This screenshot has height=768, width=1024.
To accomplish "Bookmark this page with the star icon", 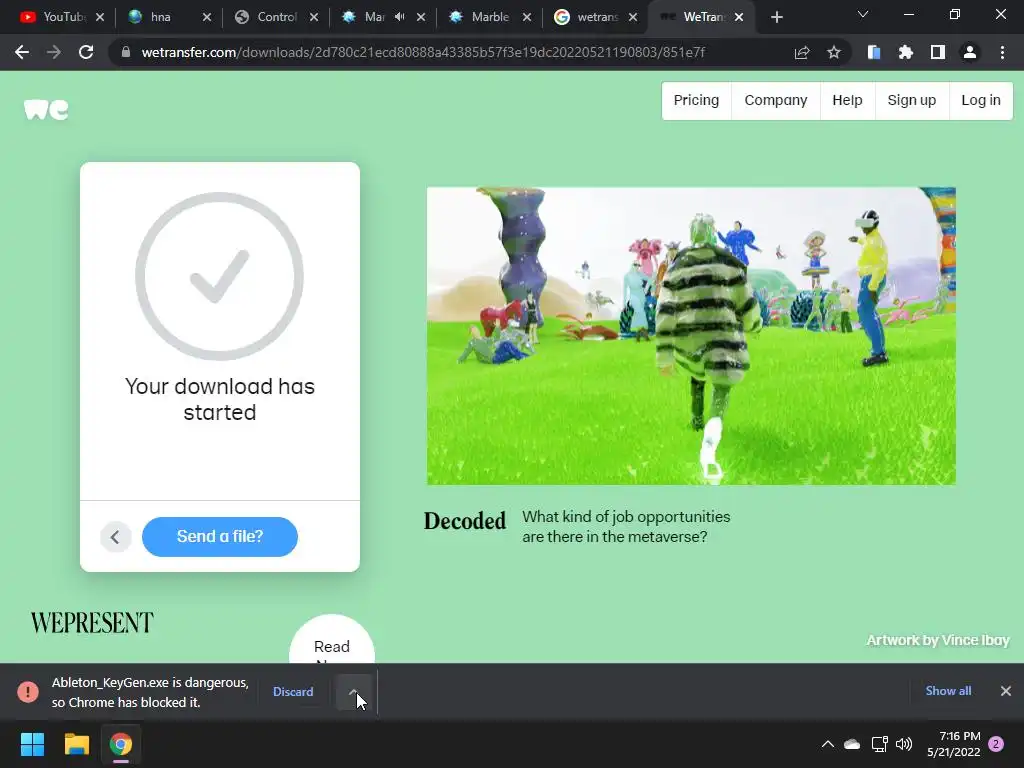I will [x=834, y=52].
